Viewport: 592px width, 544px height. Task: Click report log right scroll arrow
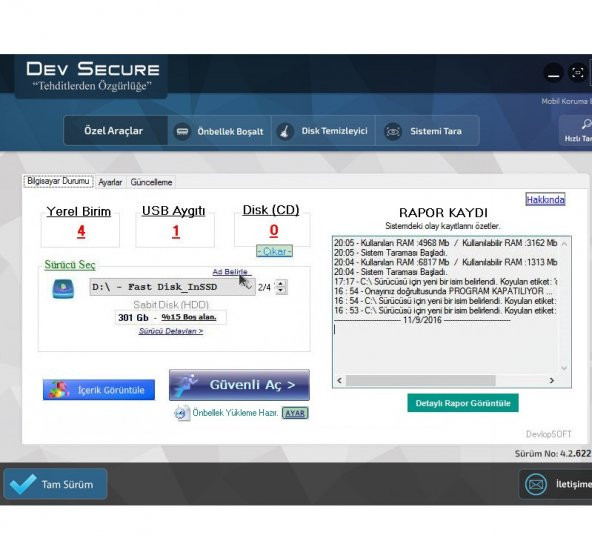coord(552,381)
